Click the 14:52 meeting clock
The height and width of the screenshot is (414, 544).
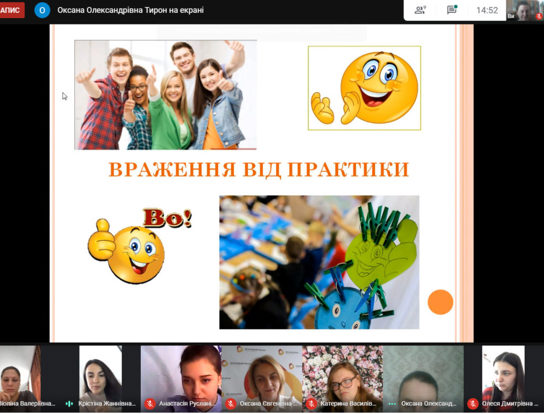(x=487, y=10)
